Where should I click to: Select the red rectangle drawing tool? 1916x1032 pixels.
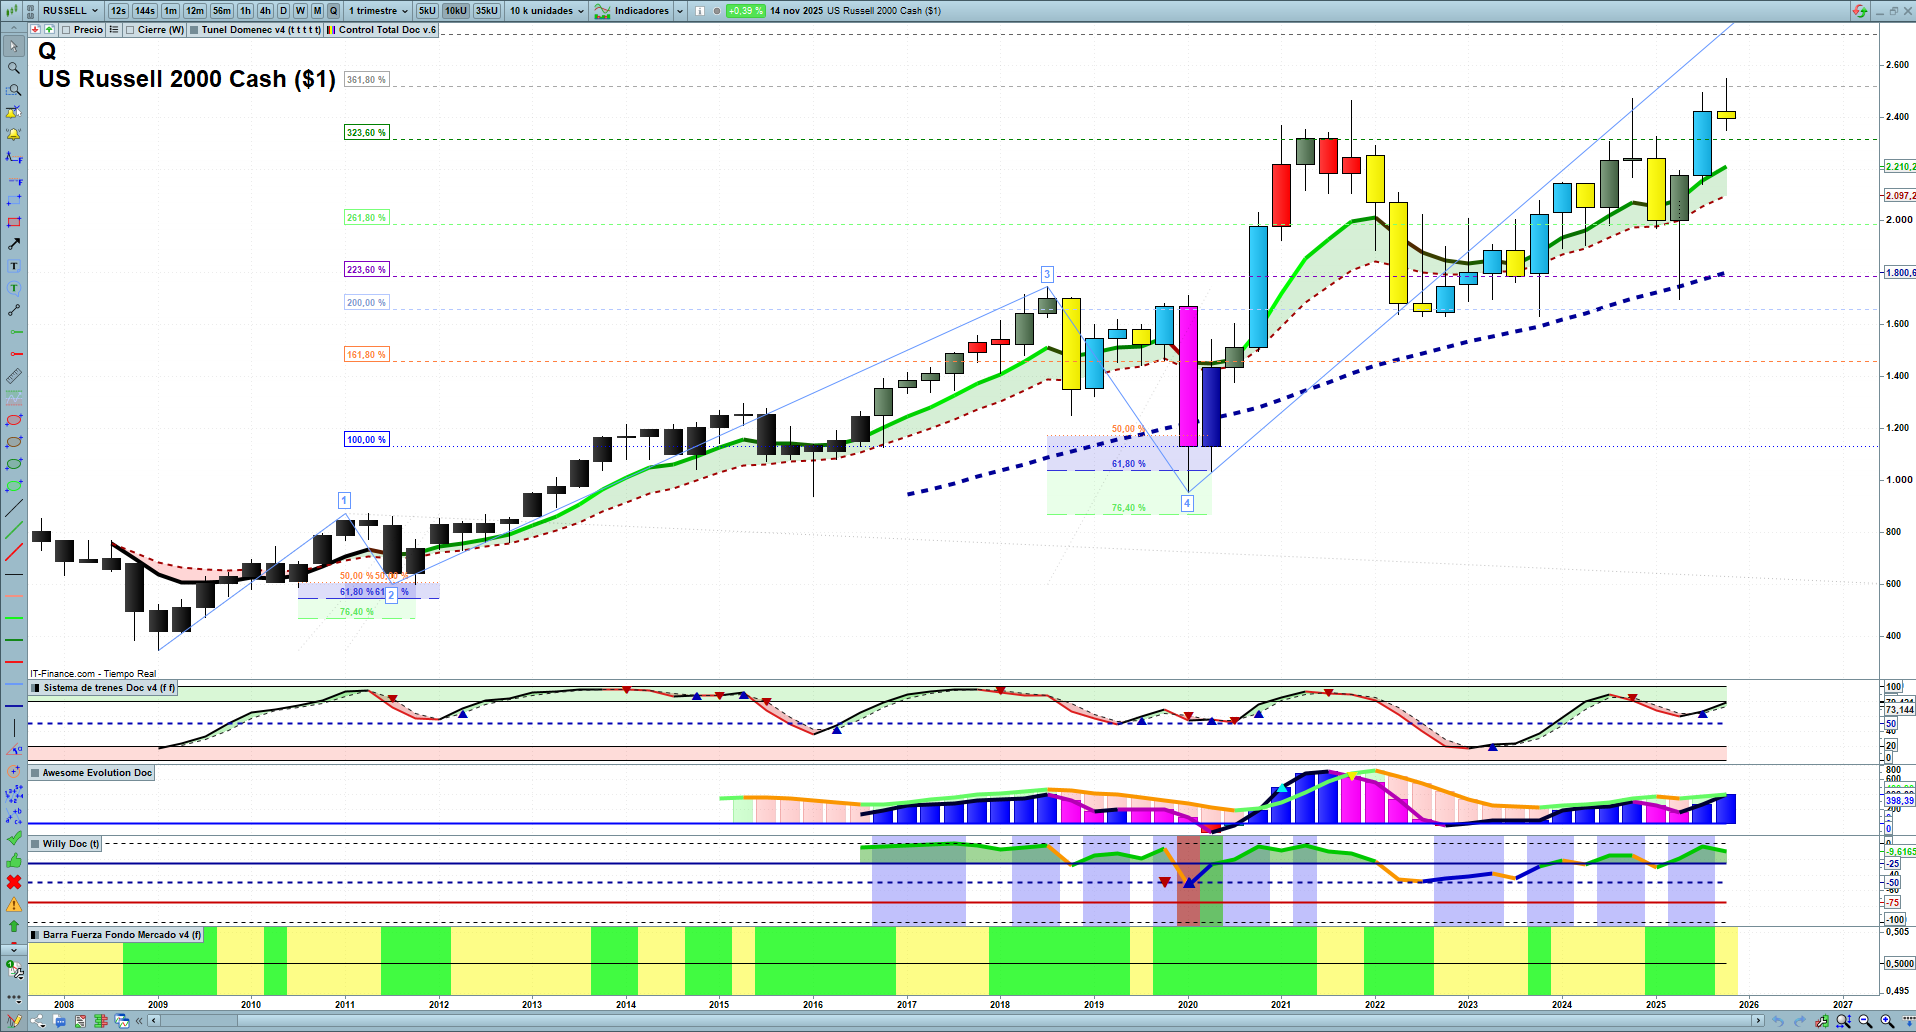coord(14,222)
